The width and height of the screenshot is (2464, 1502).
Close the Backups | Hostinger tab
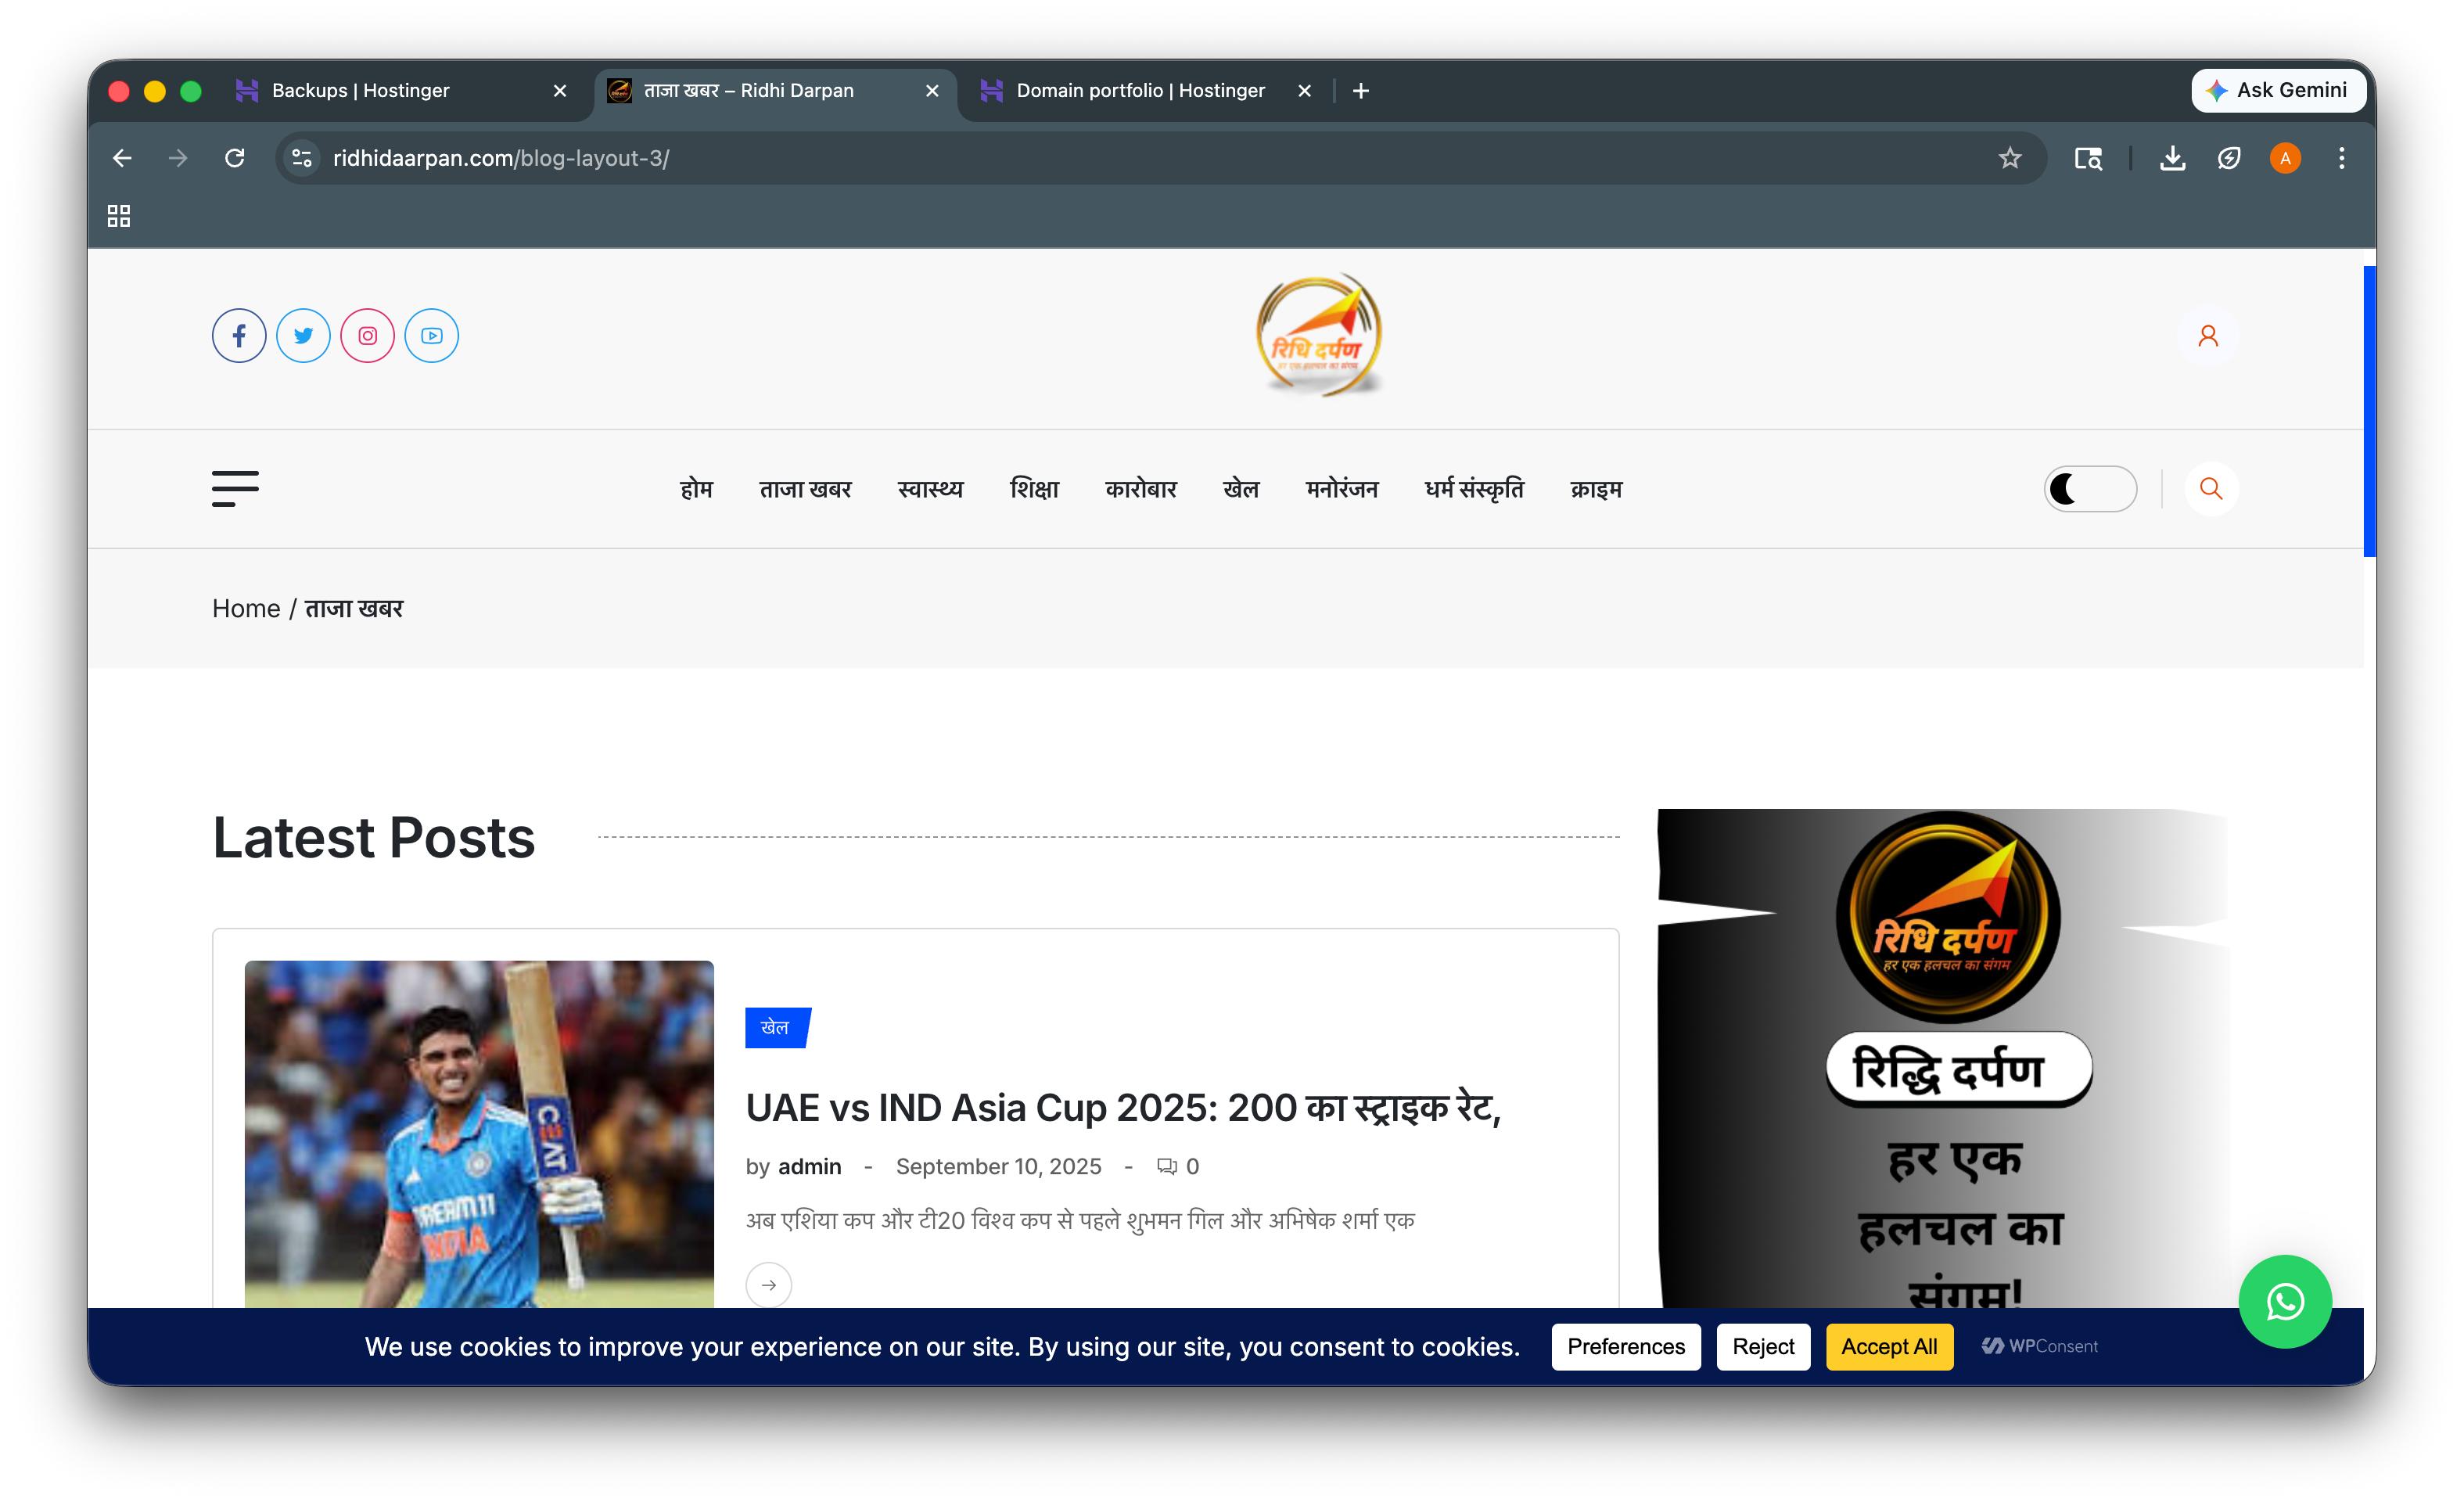coord(560,91)
